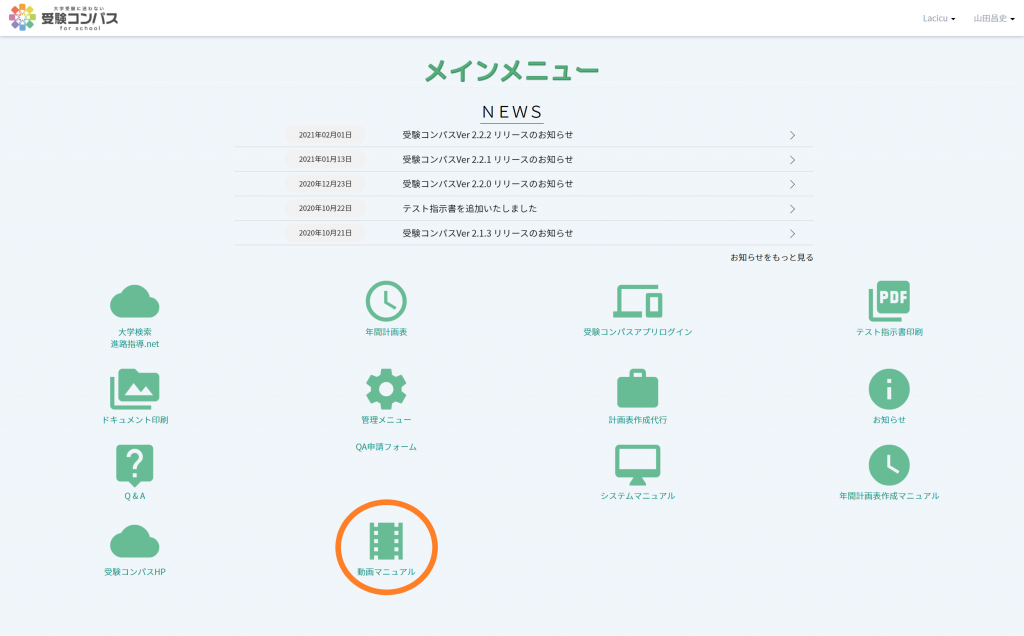Click the お知らせ info circle icon
Viewport: 1024px width, 636px height.
click(x=889, y=389)
